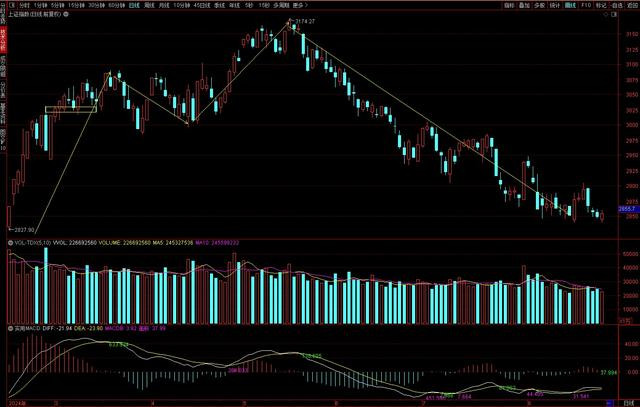
Task: Switch to the 分时 time-sharing view
Action: click(24, 5)
